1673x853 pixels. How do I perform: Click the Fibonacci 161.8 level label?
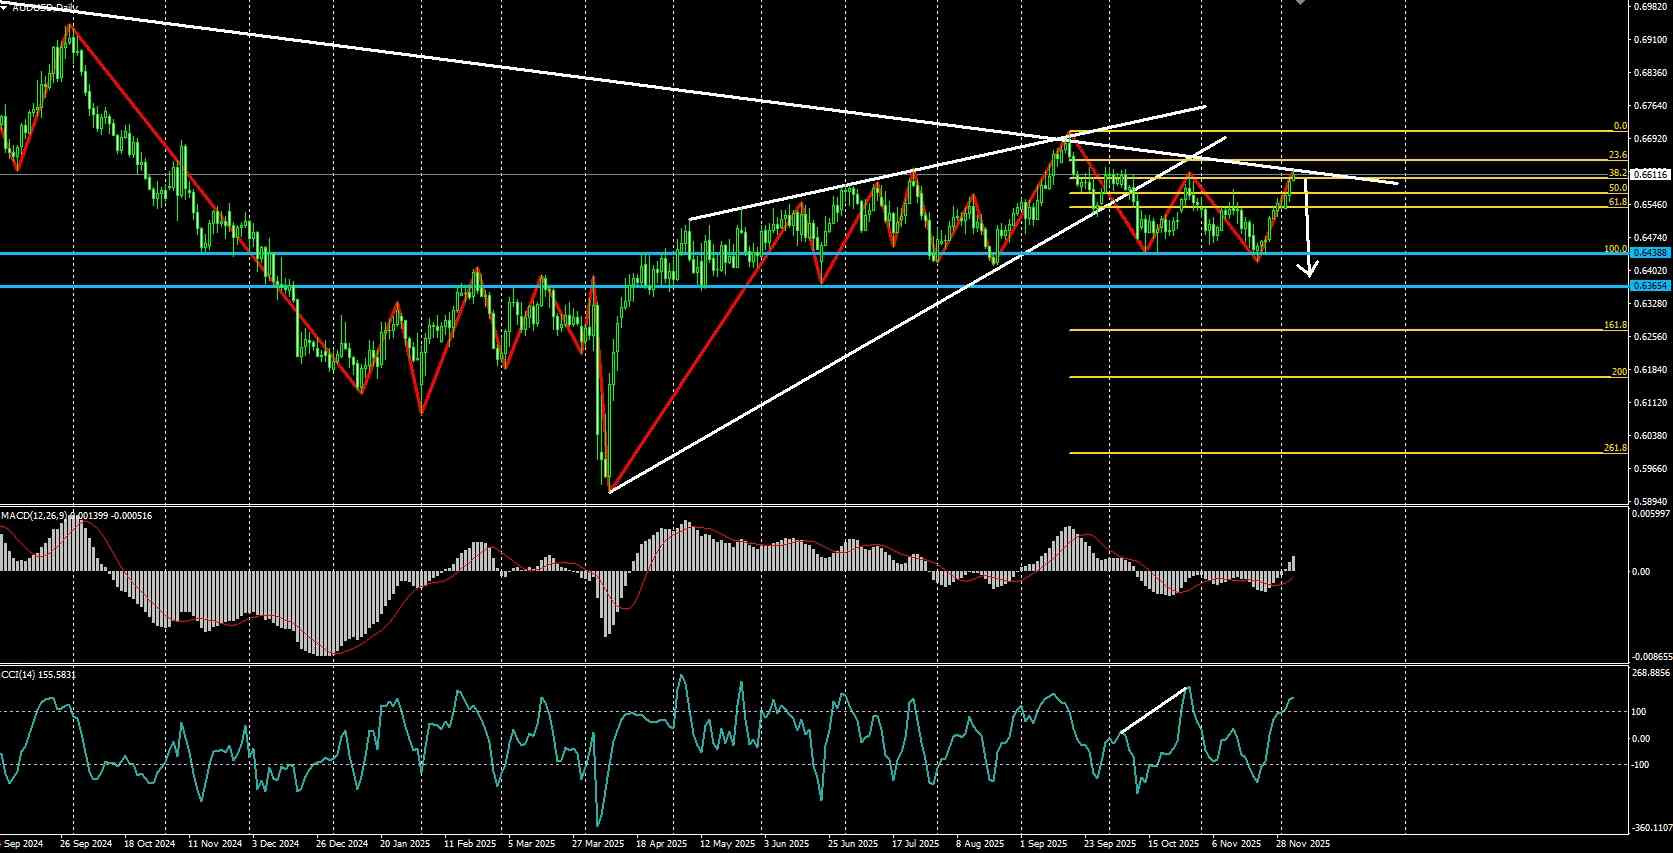1616,325
